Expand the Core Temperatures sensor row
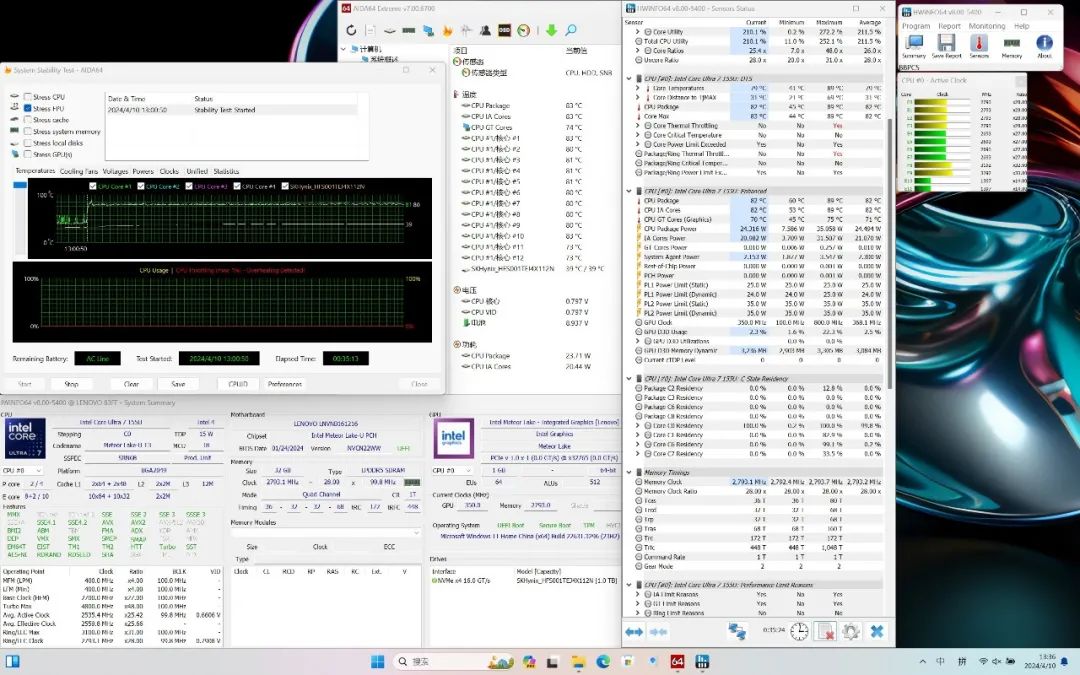 [x=638, y=88]
